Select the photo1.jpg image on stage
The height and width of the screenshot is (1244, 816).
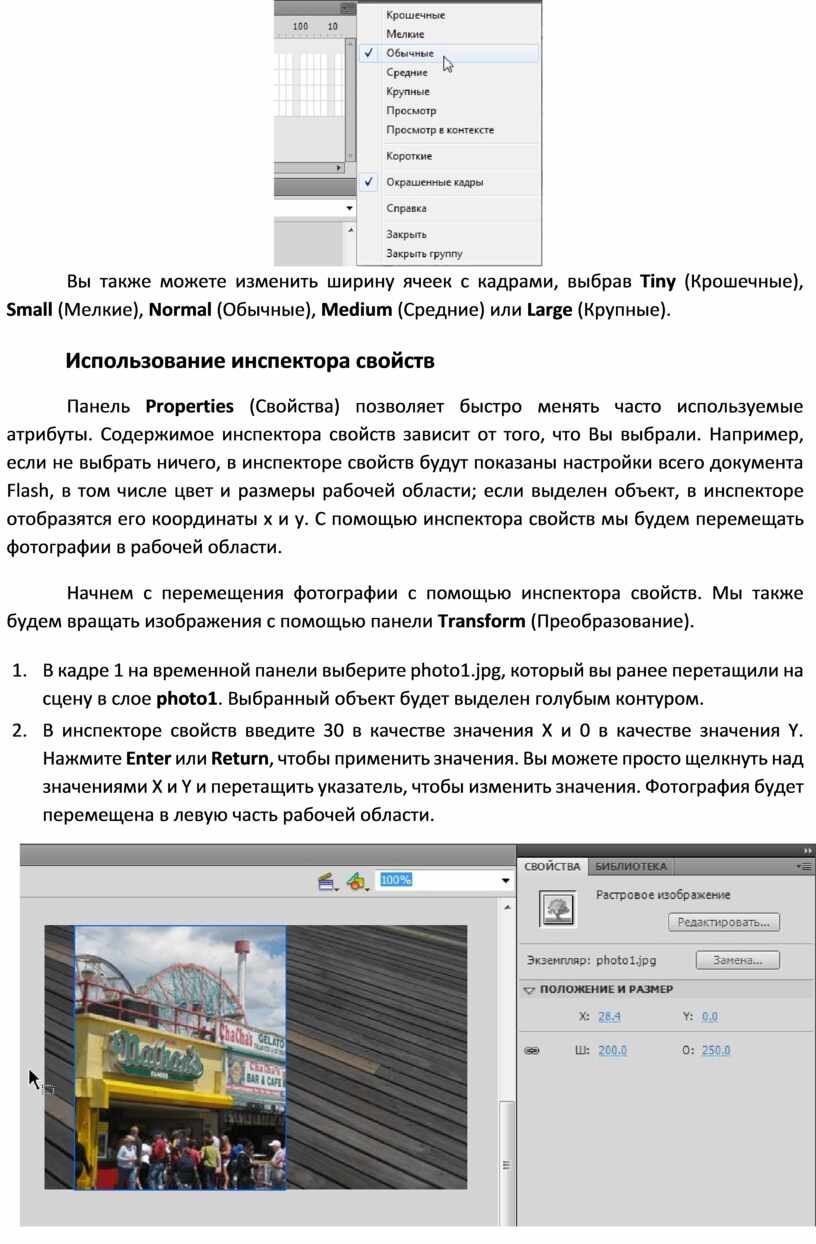[x=180, y=1057]
